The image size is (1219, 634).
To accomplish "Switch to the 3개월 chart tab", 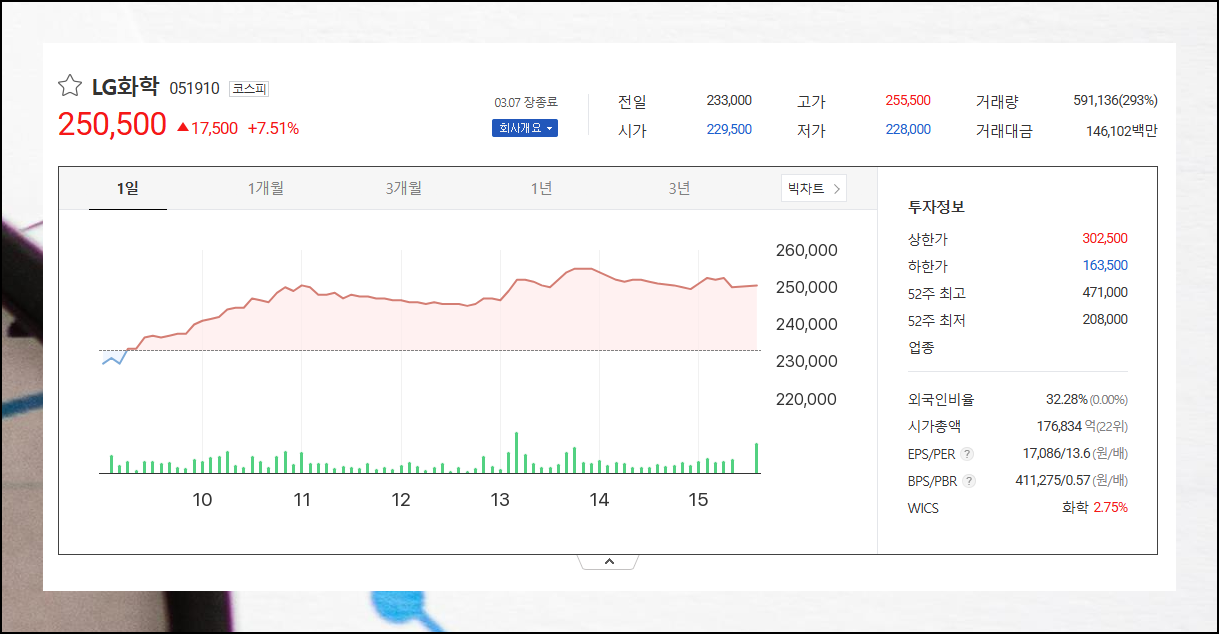I will point(404,188).
